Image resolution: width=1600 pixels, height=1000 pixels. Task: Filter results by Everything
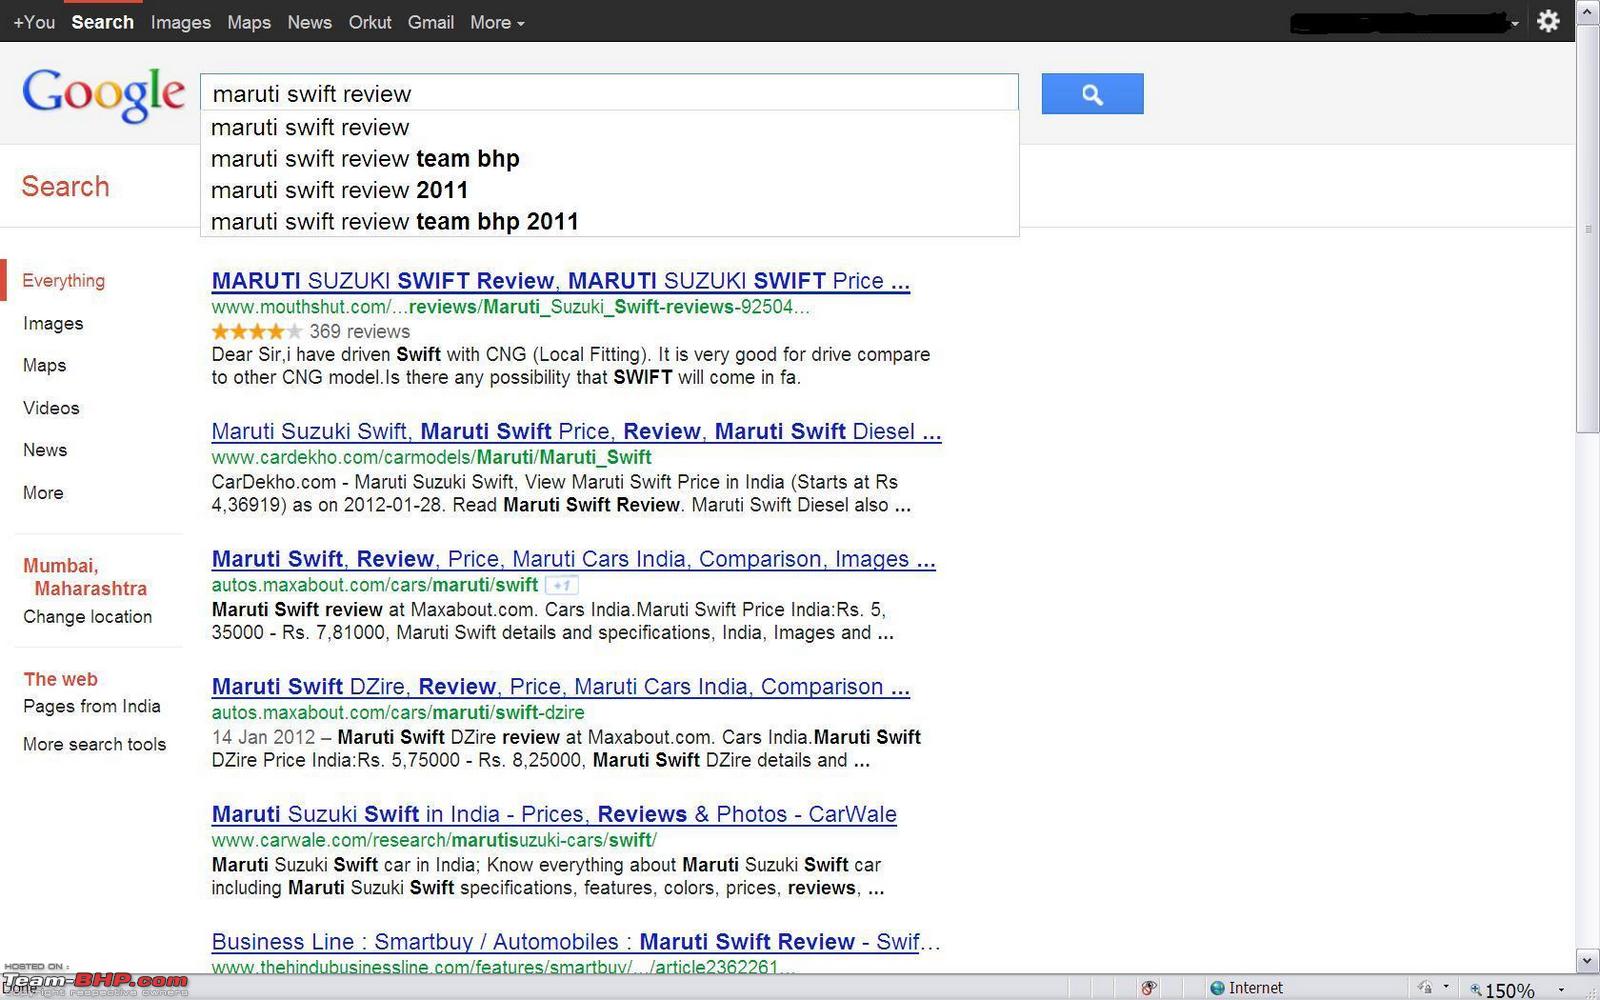63,281
